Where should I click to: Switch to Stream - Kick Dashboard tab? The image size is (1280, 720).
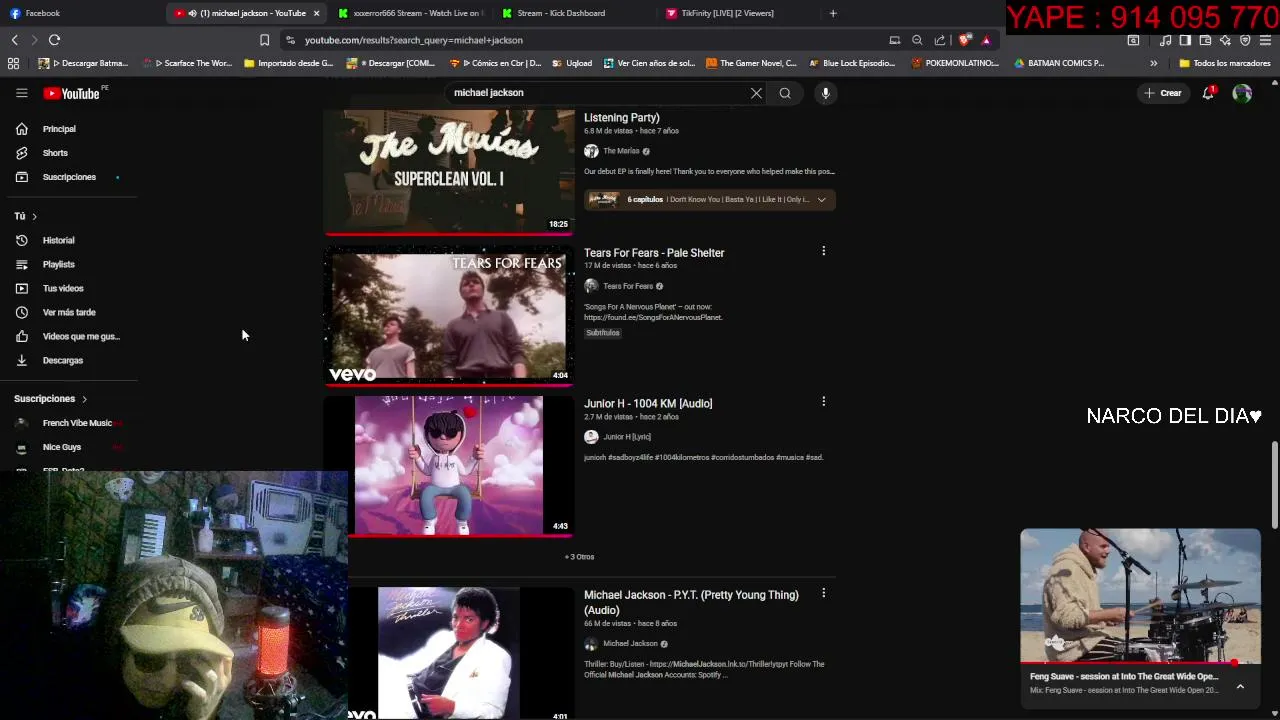click(560, 13)
